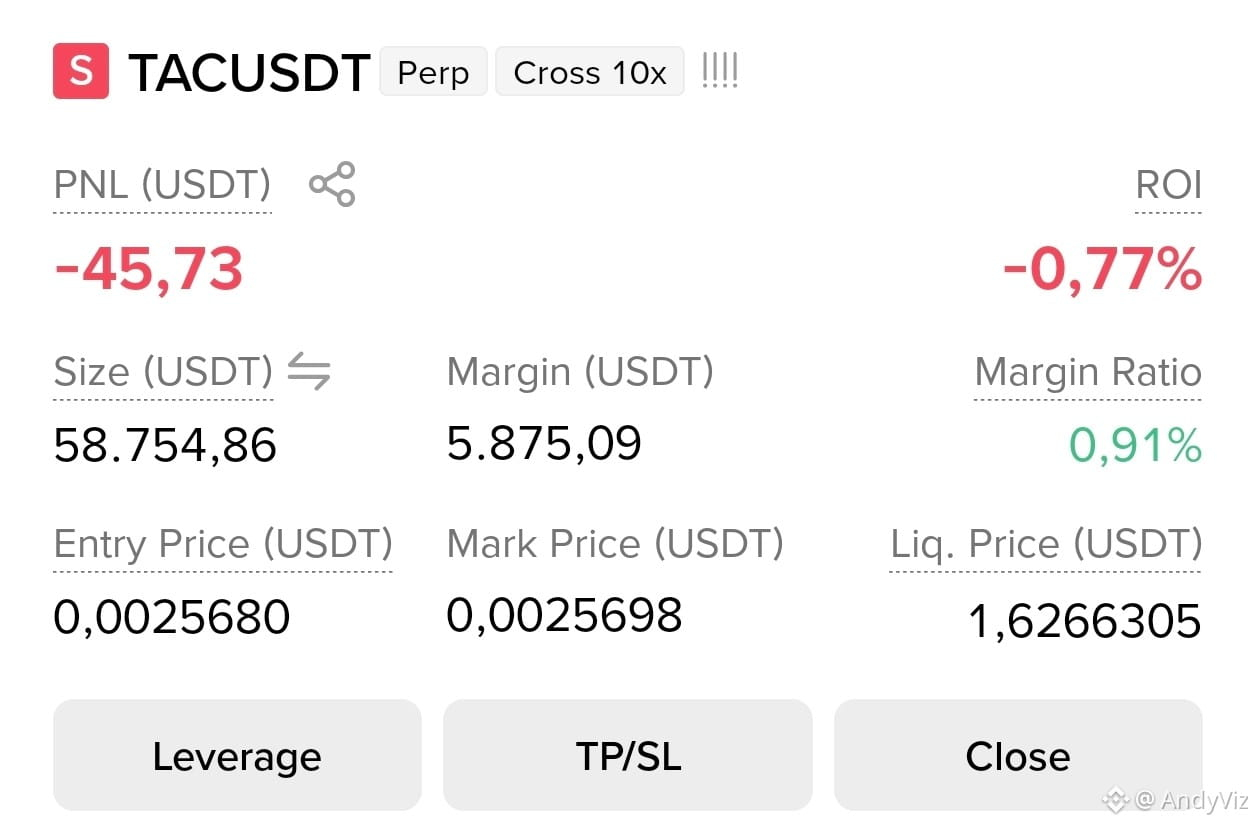Image resolution: width=1256 pixels, height=825 pixels.
Task: Tap the Entry Price (USDT) label
Action: point(223,544)
